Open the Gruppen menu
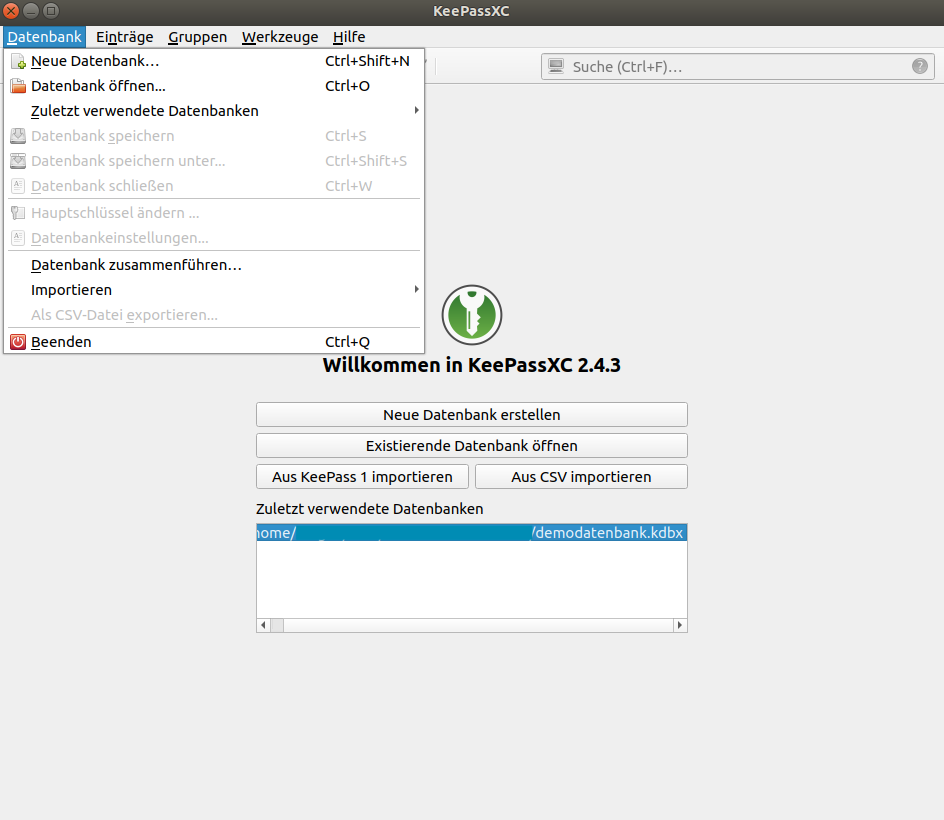Viewport: 944px width, 820px height. (197, 37)
